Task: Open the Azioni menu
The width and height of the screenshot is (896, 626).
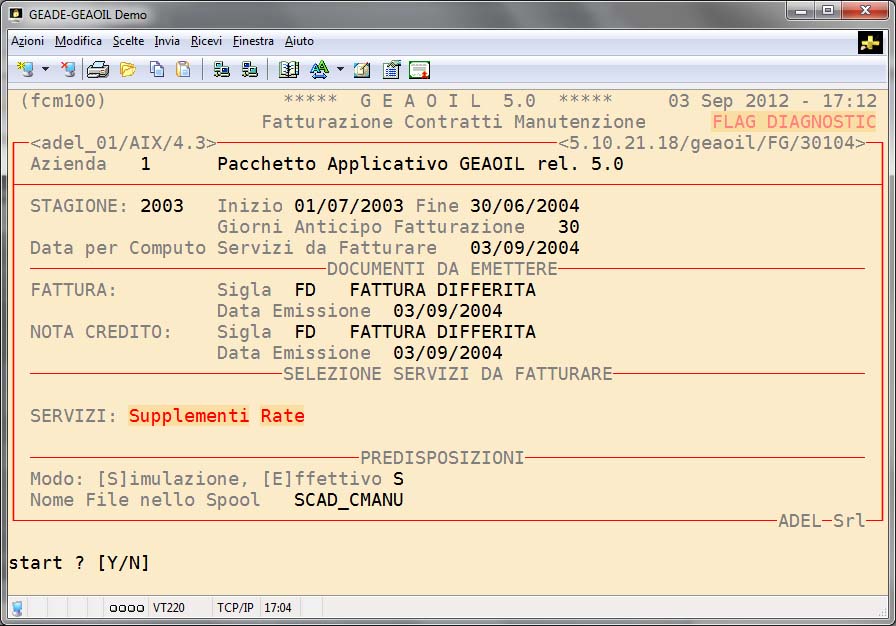Action: tap(27, 41)
